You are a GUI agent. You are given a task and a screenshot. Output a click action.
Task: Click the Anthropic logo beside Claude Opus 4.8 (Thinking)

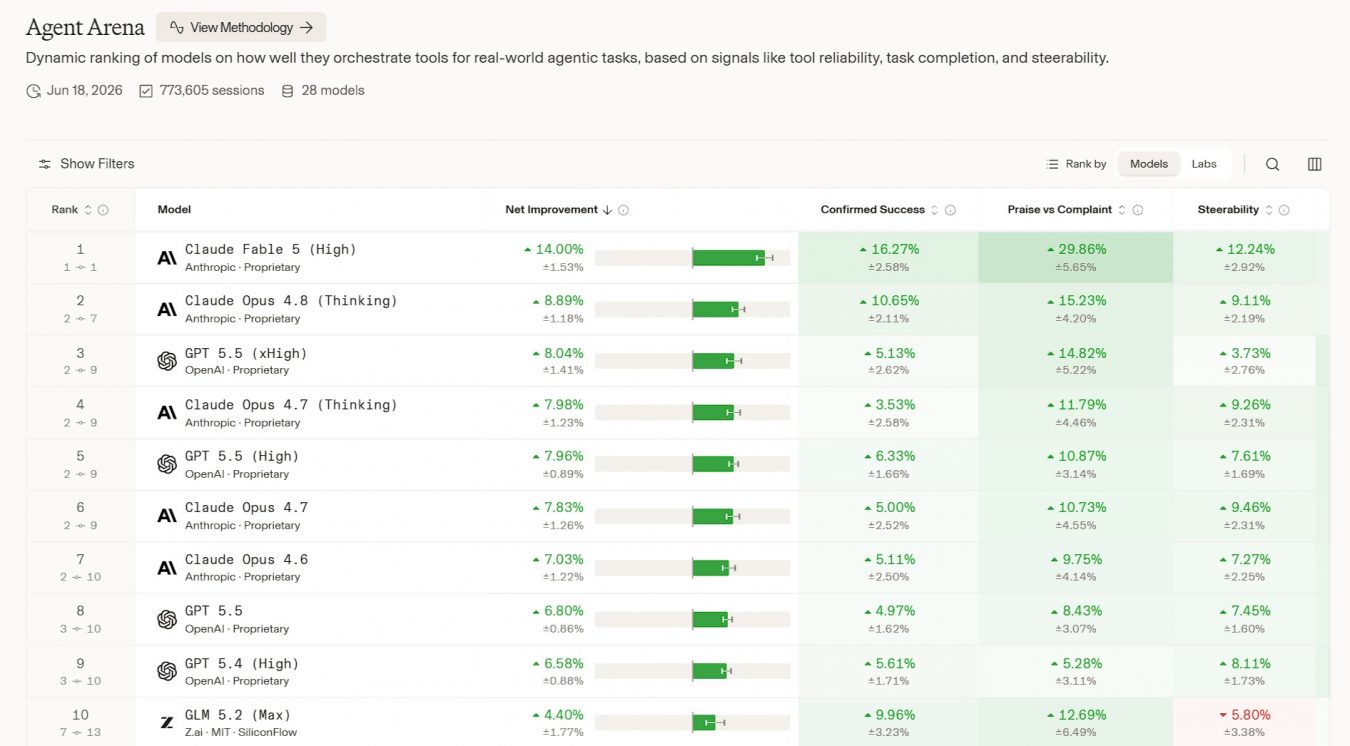tap(167, 309)
